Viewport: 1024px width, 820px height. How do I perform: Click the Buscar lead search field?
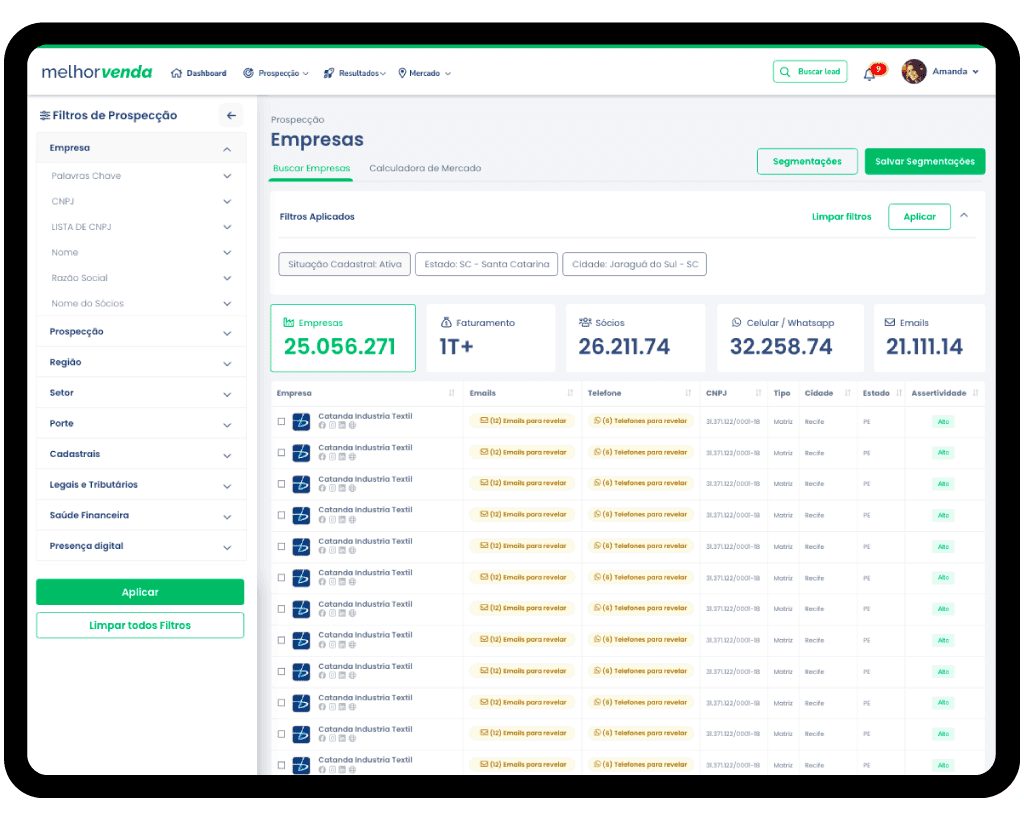810,72
